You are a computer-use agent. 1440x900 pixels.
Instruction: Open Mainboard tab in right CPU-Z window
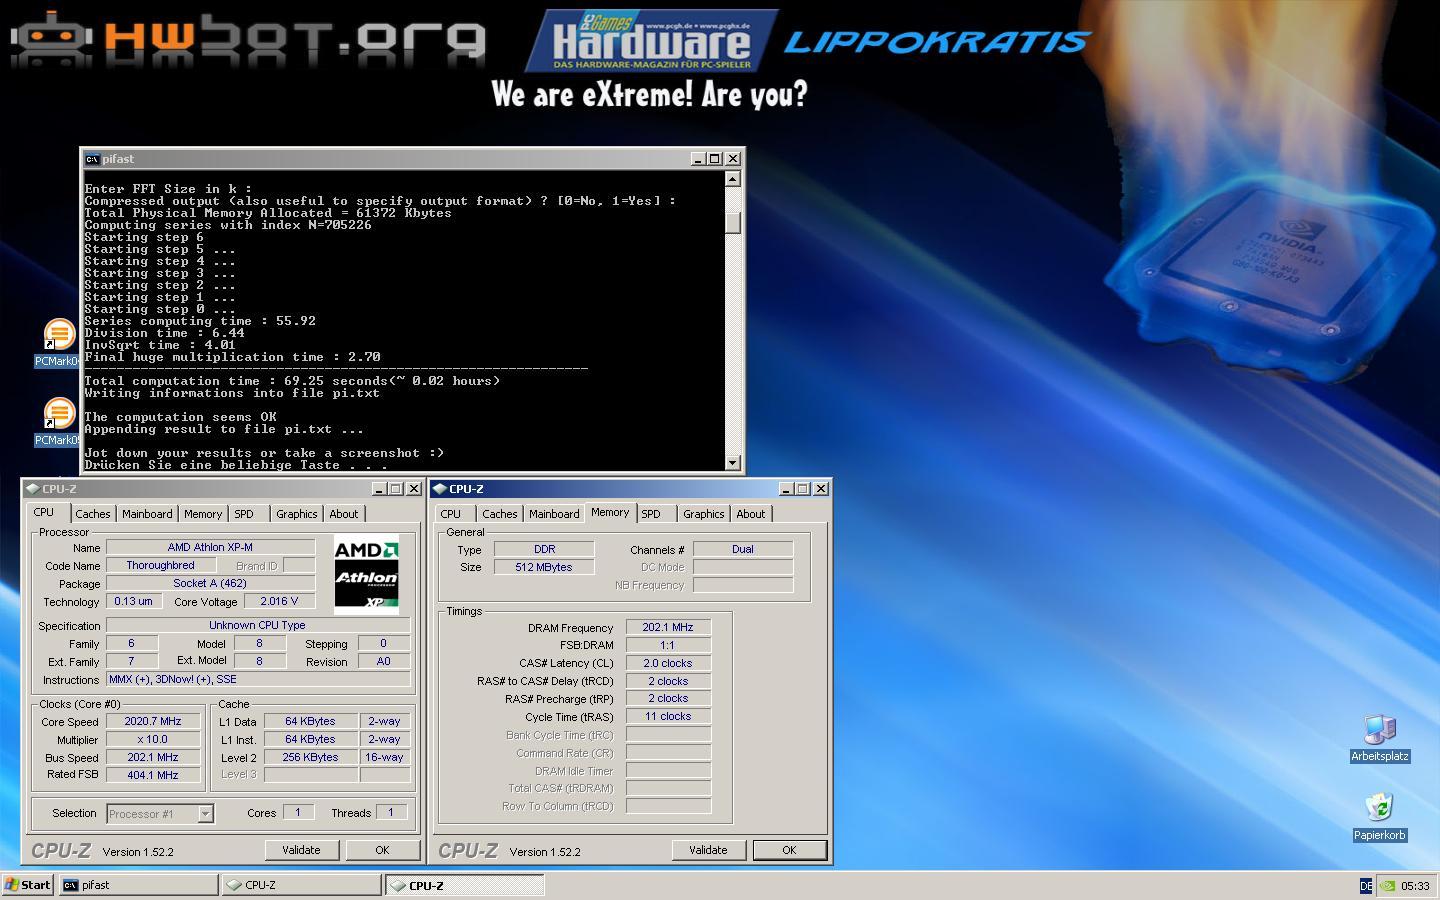point(554,514)
